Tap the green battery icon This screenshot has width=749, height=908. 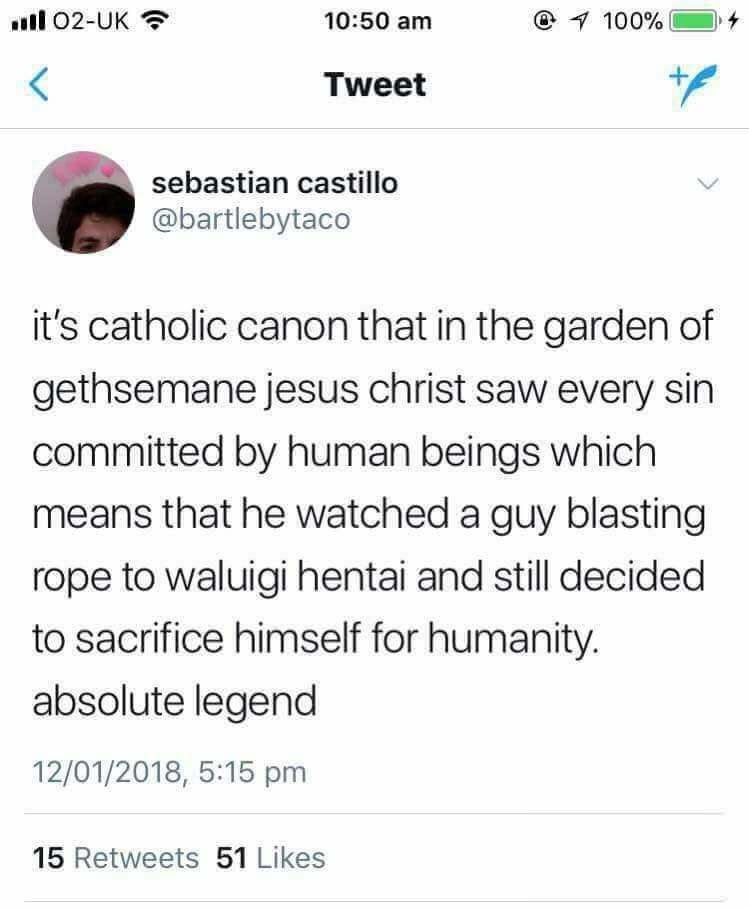(694, 22)
